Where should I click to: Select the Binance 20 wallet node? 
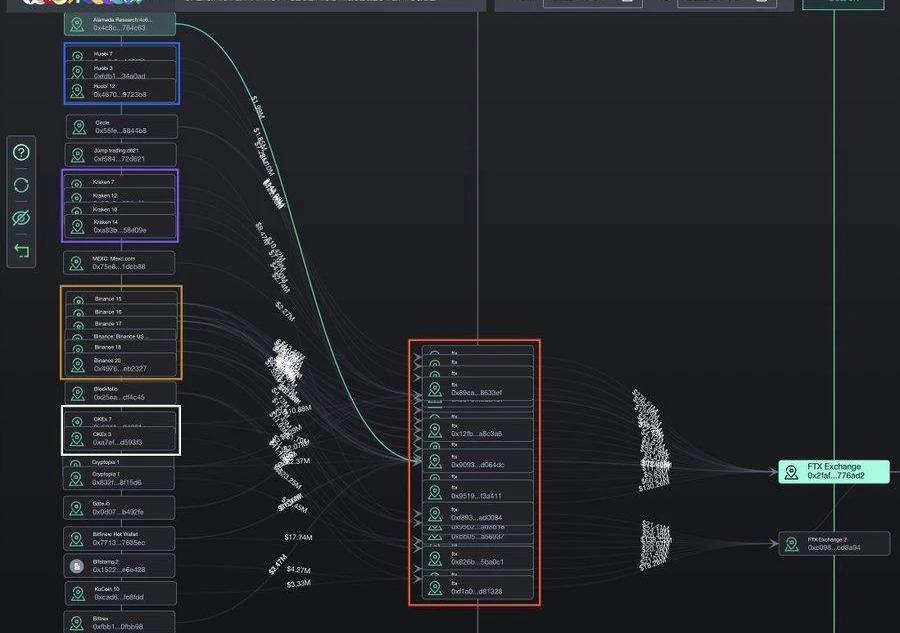122,364
